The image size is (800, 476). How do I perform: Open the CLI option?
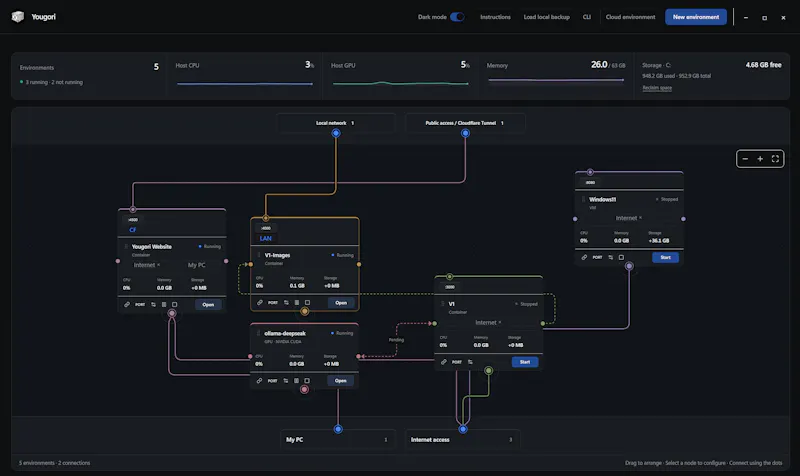[587, 17]
